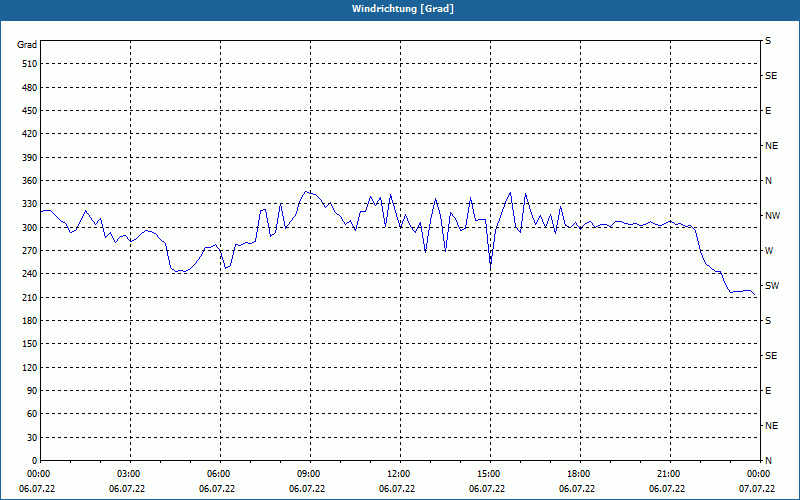
Task: Click the 210 value on the left axis
Action: [30, 297]
